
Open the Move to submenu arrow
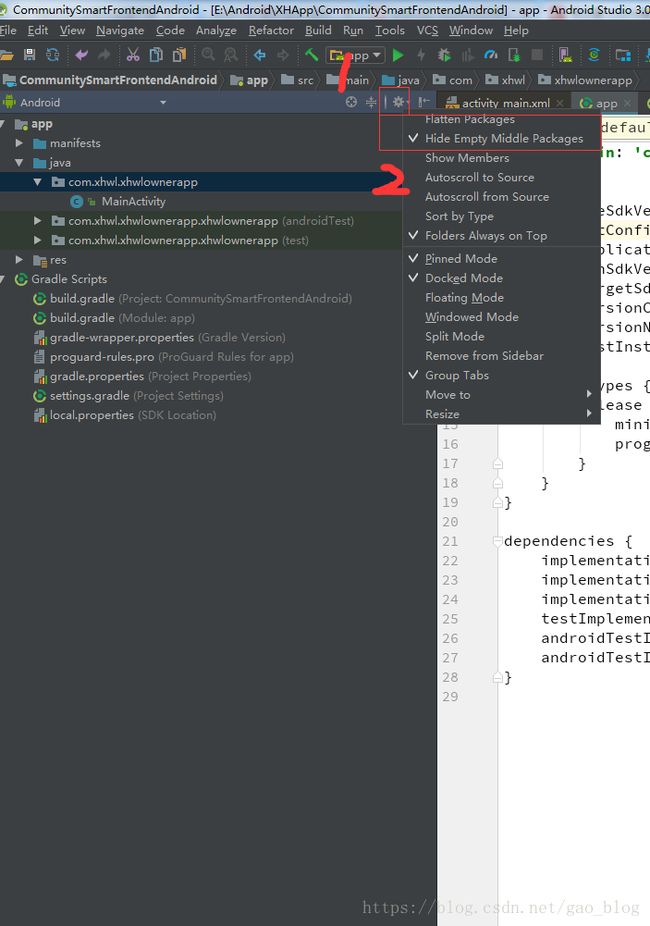pos(589,394)
